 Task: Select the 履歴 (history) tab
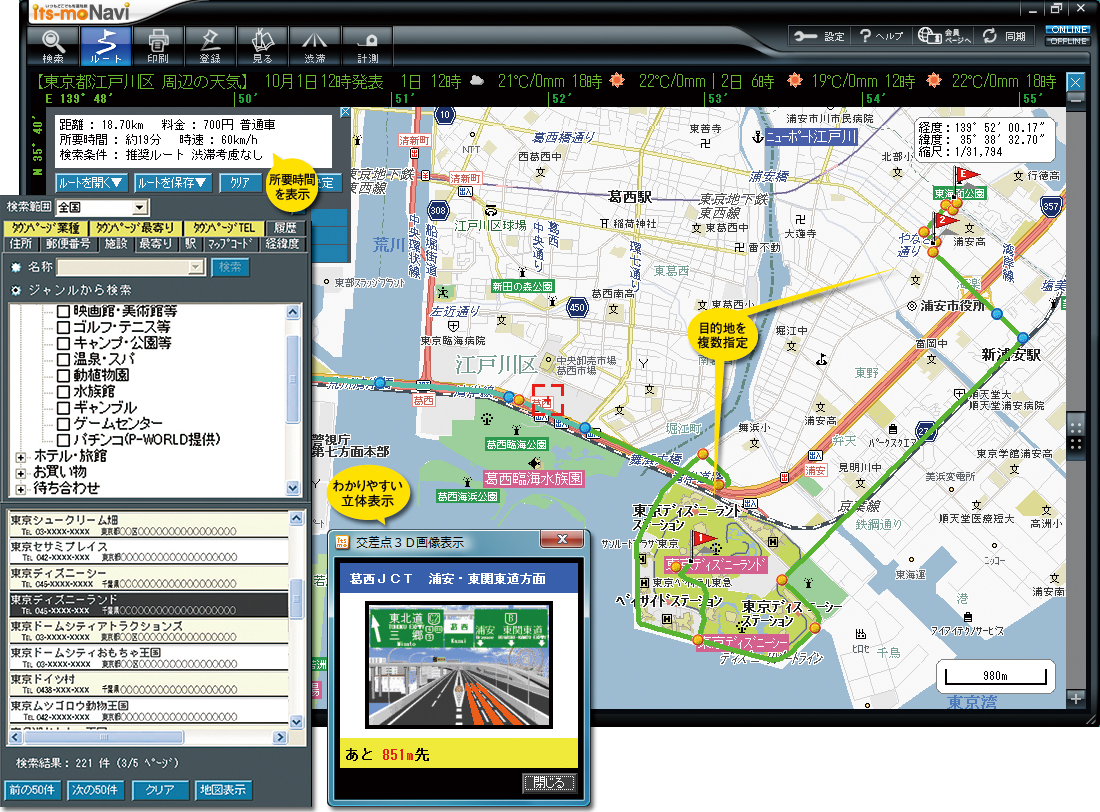point(286,229)
